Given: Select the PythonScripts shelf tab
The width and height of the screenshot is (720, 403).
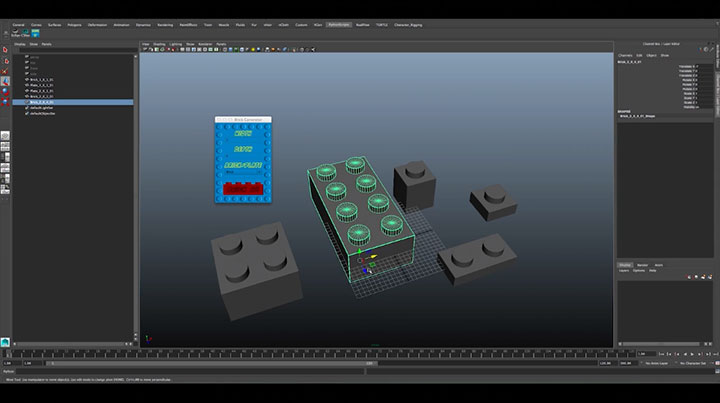Looking at the screenshot, I should pos(339,25).
